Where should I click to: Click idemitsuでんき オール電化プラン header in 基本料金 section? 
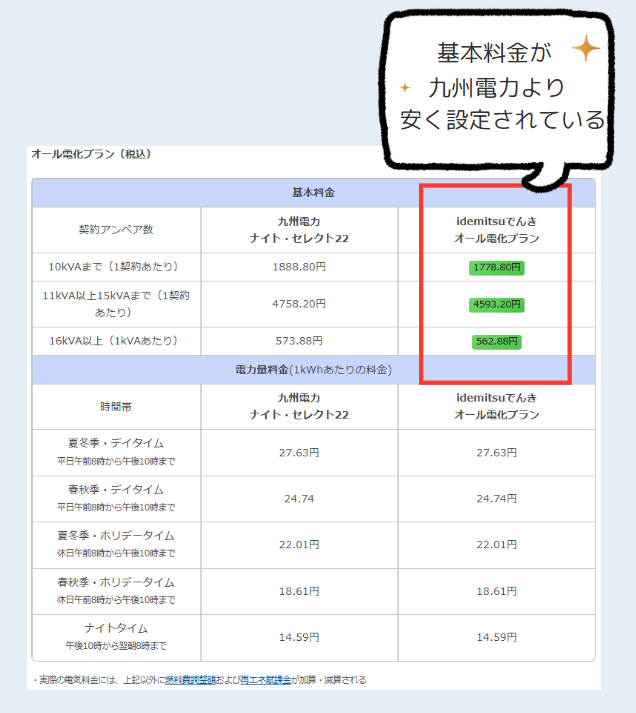pos(496,230)
